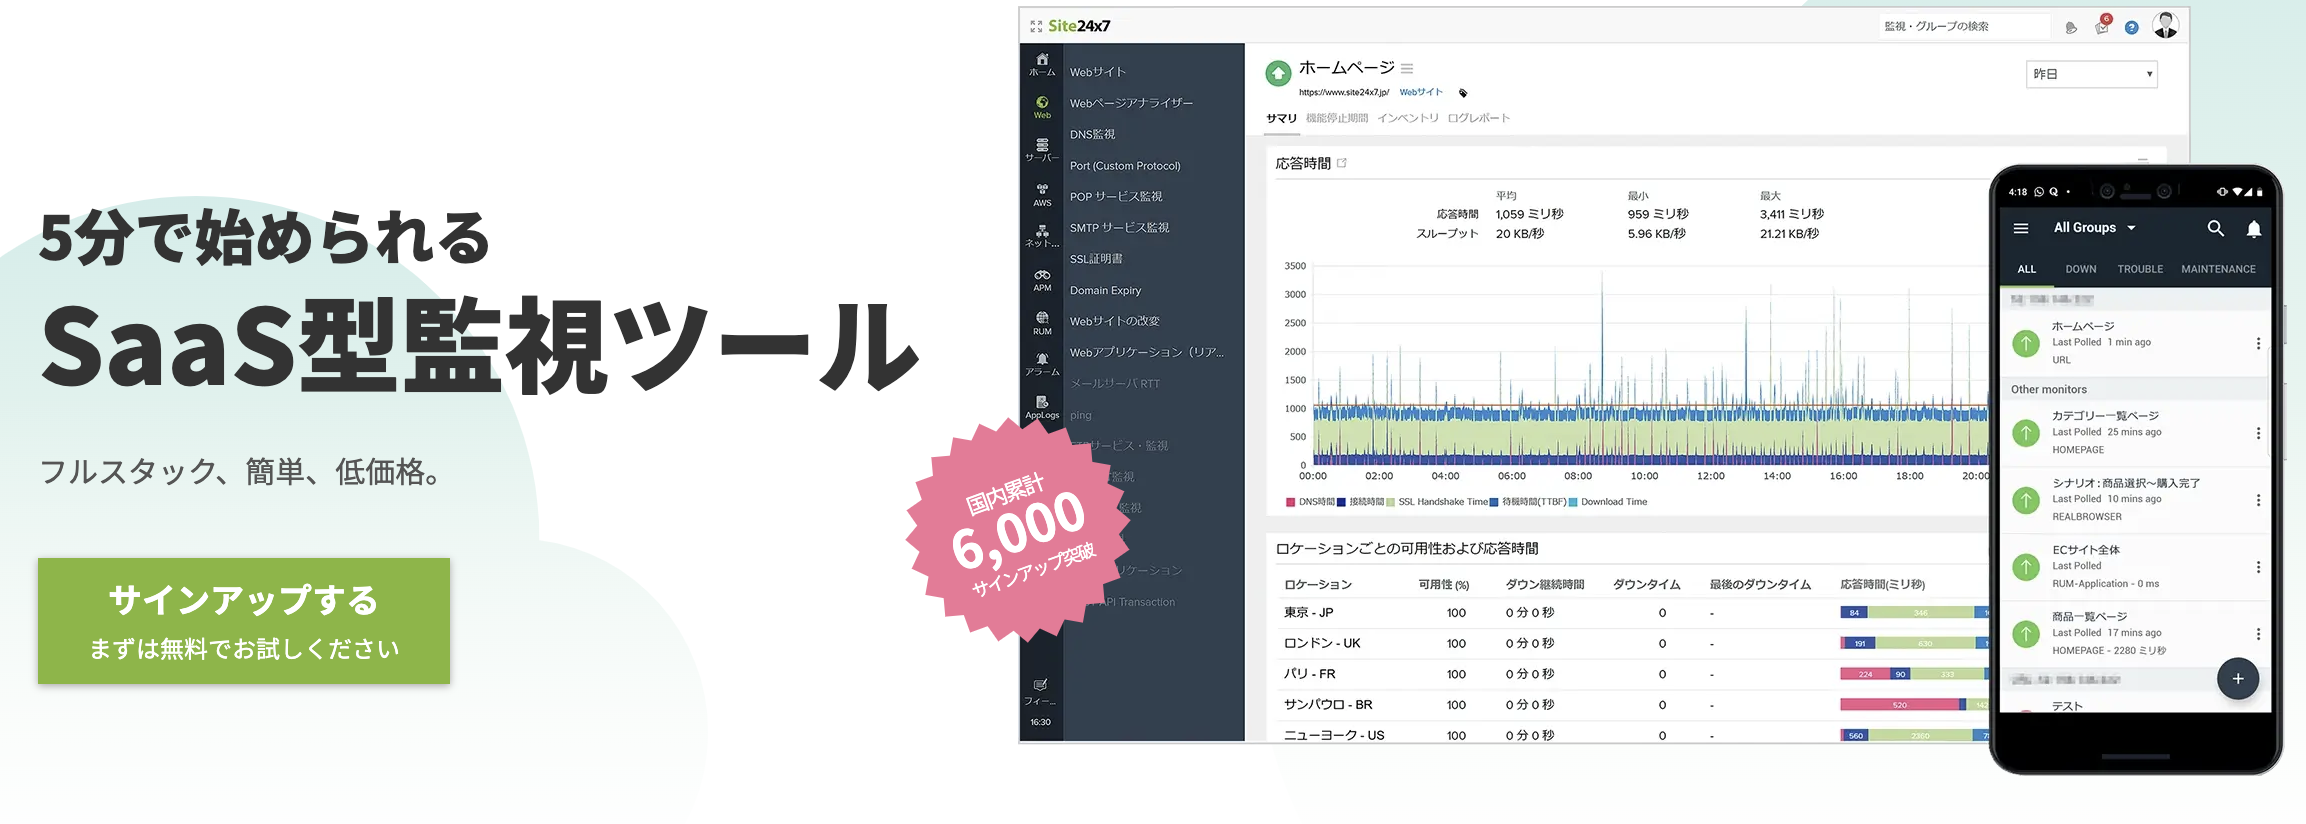Click the ロンドン - UK location row
Screen dimensions: 2306x824
pyautogui.click(x=1633, y=643)
